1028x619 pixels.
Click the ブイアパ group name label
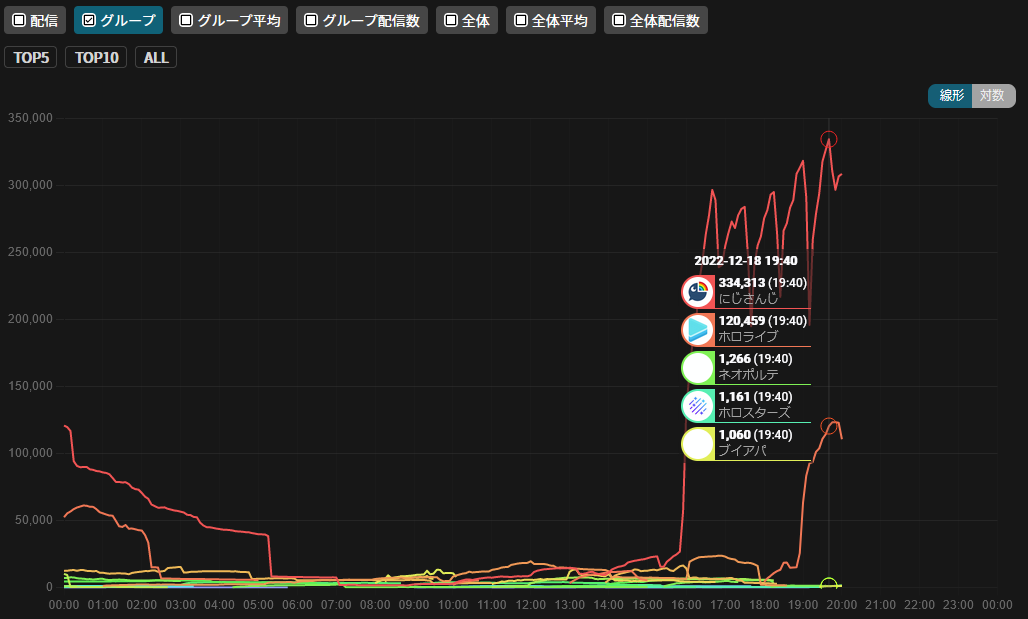tap(742, 450)
